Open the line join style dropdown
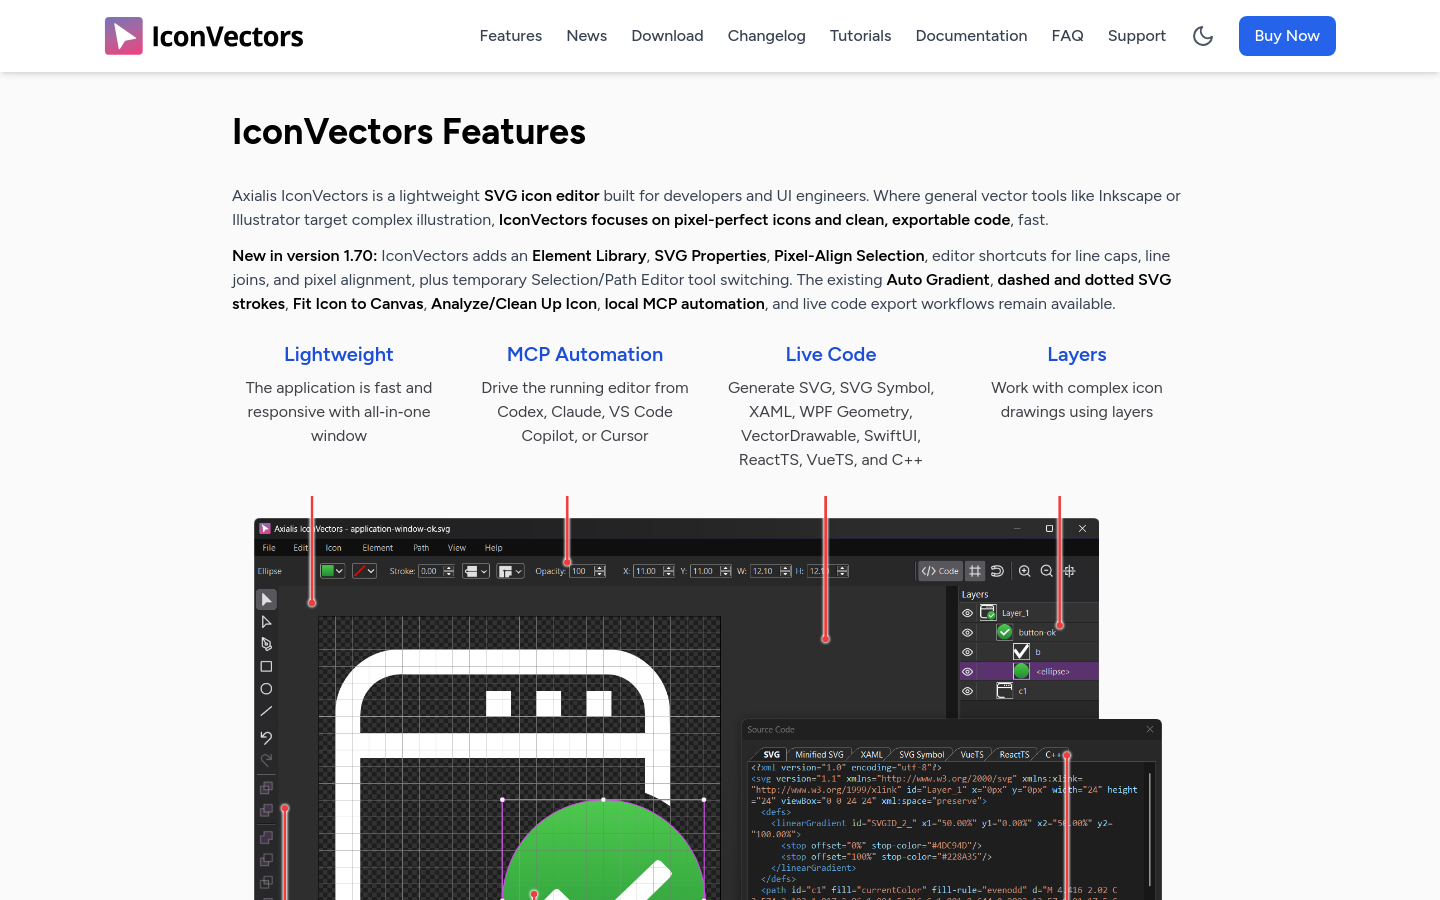 coord(511,571)
